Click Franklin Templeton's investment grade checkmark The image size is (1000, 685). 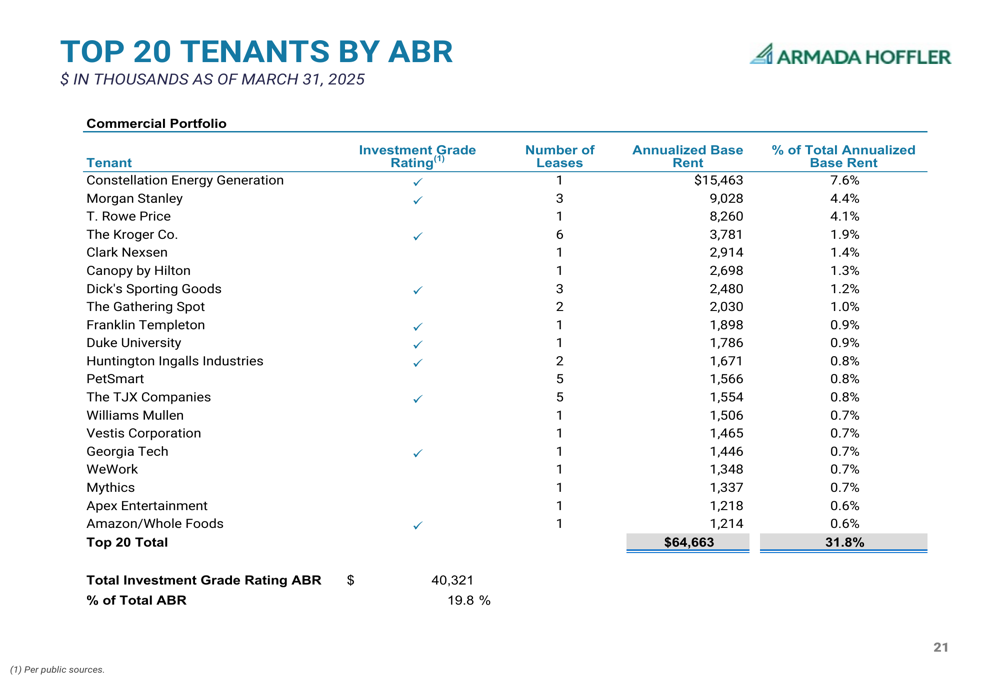point(418,327)
